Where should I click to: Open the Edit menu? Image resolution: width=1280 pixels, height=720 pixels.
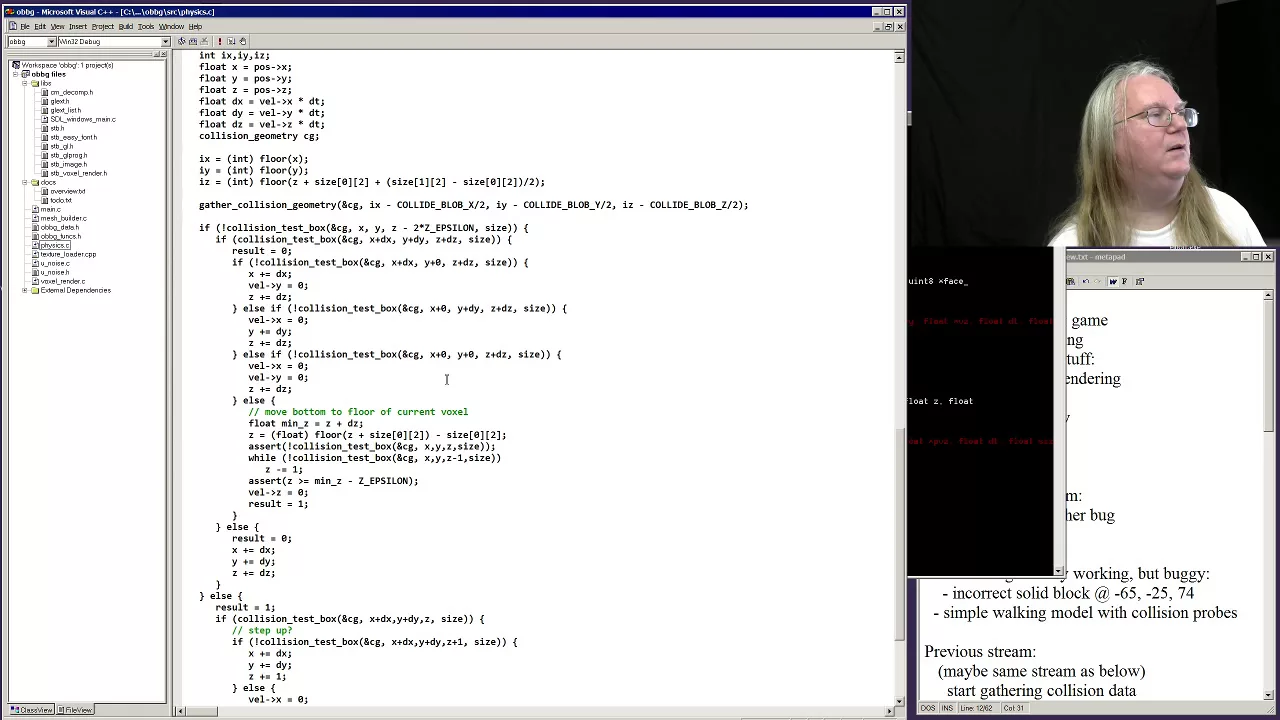[40, 26]
